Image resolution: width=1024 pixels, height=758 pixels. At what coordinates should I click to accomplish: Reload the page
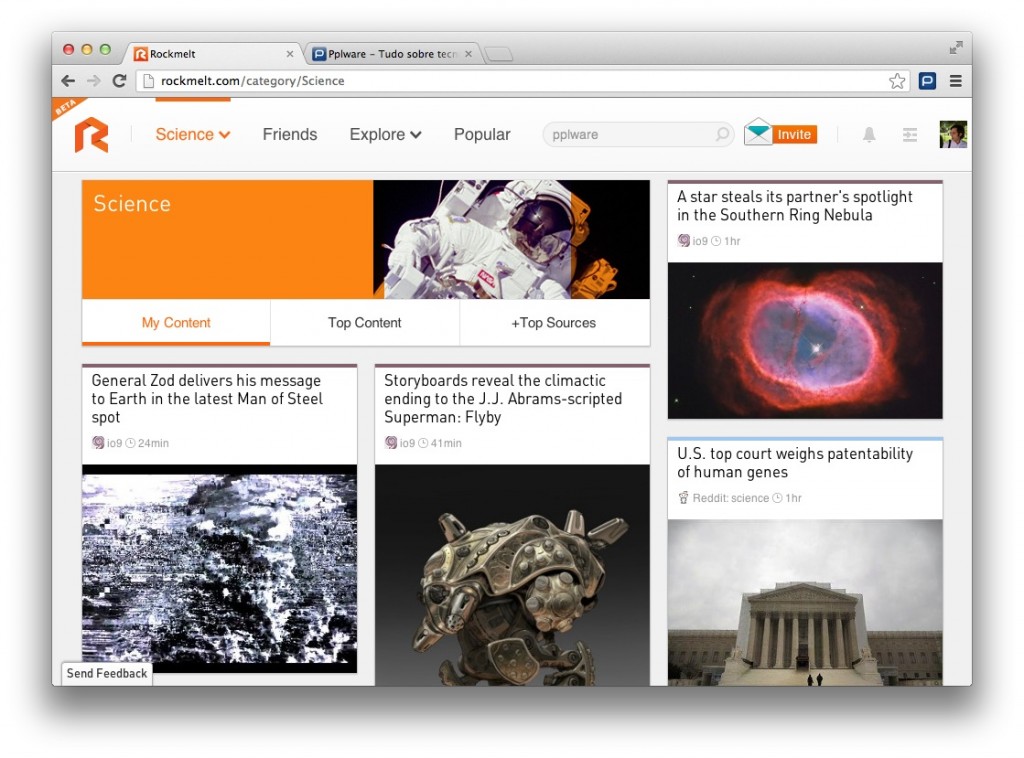120,81
